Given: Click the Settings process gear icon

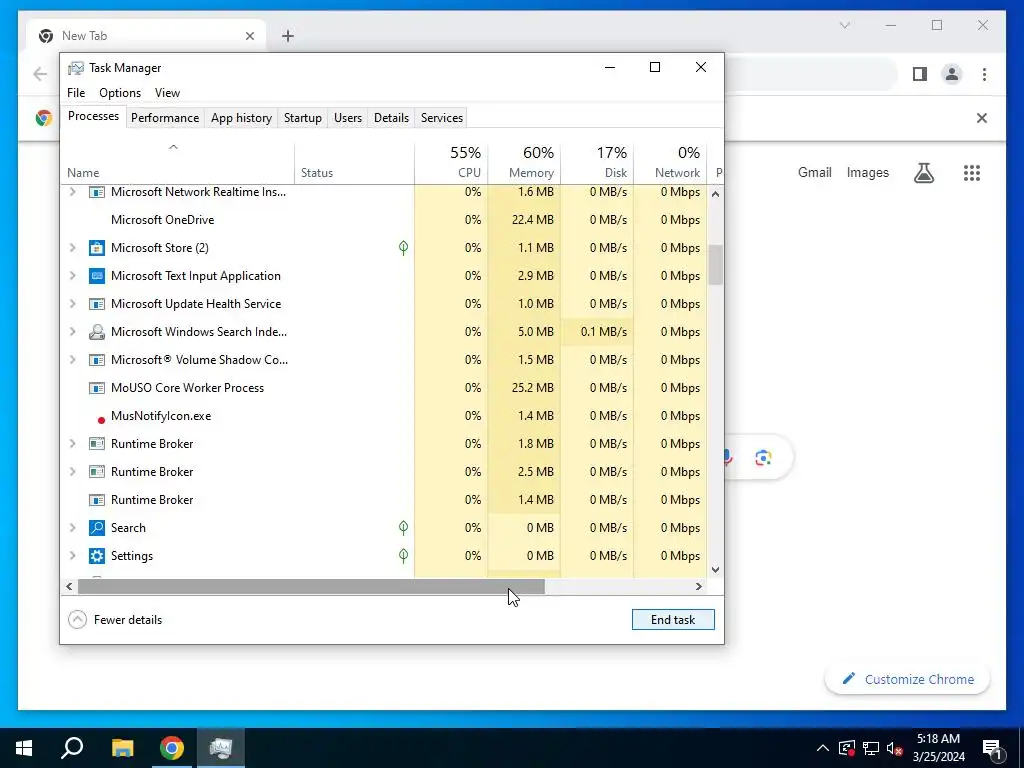Looking at the screenshot, I should coord(97,556).
